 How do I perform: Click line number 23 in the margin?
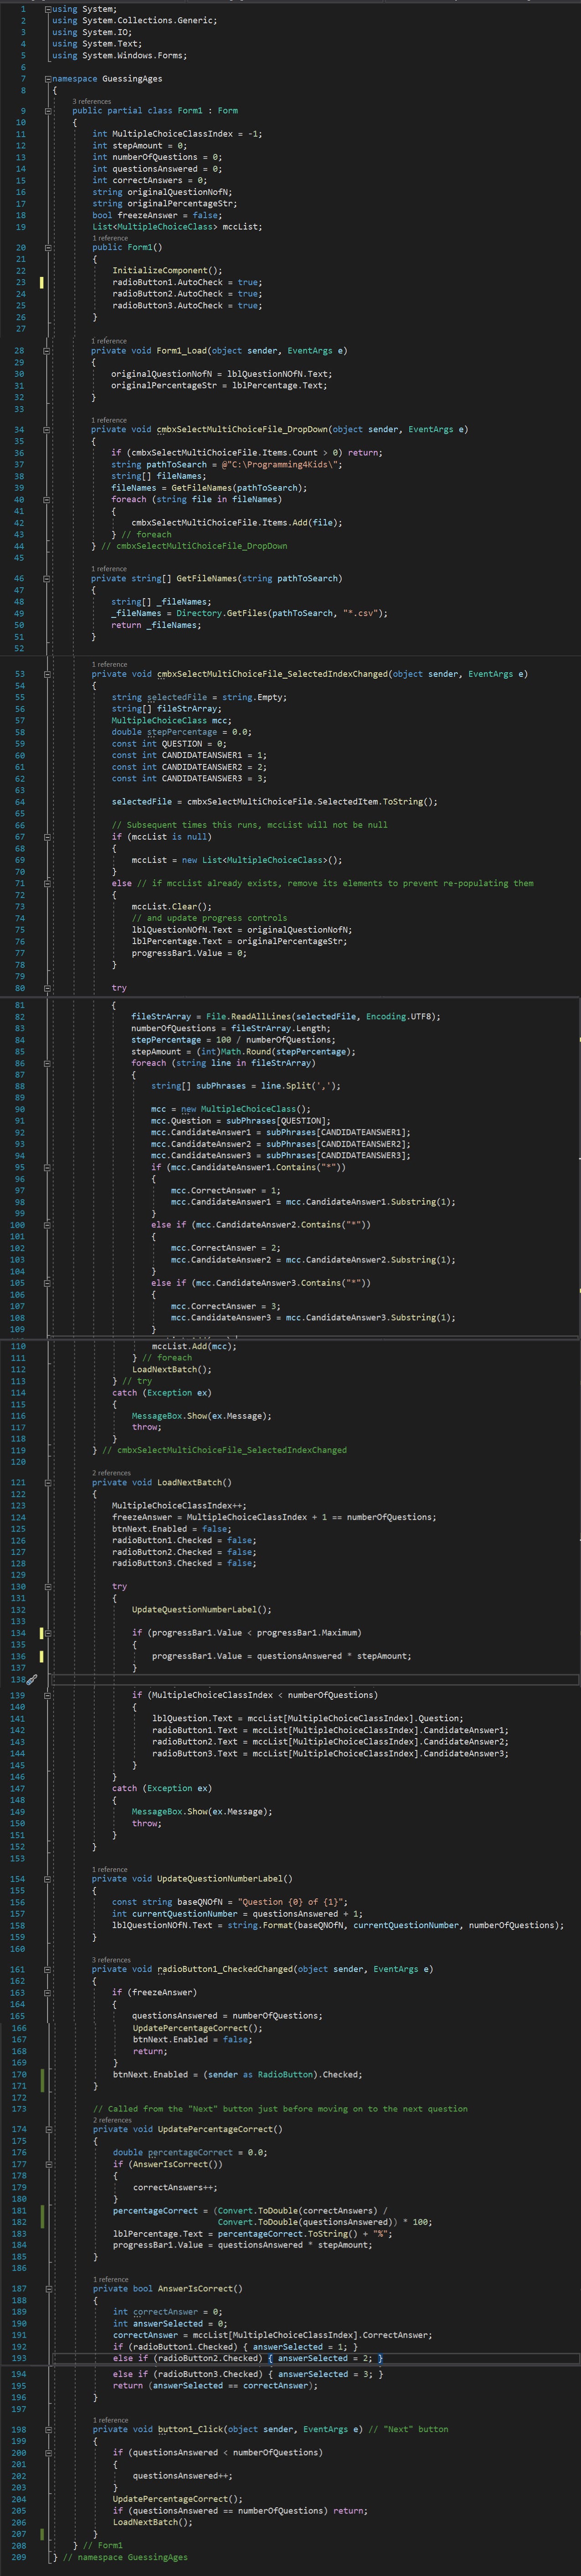pyautogui.click(x=20, y=282)
